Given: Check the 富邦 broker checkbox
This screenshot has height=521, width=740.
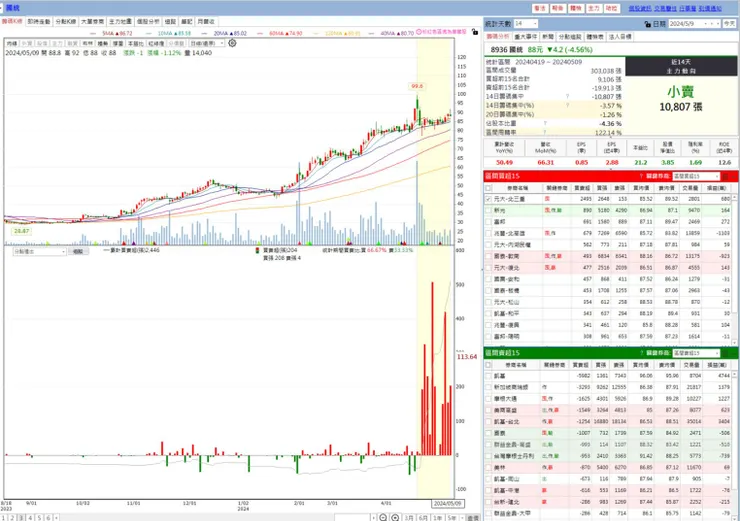Looking at the screenshot, I should [x=488, y=221].
